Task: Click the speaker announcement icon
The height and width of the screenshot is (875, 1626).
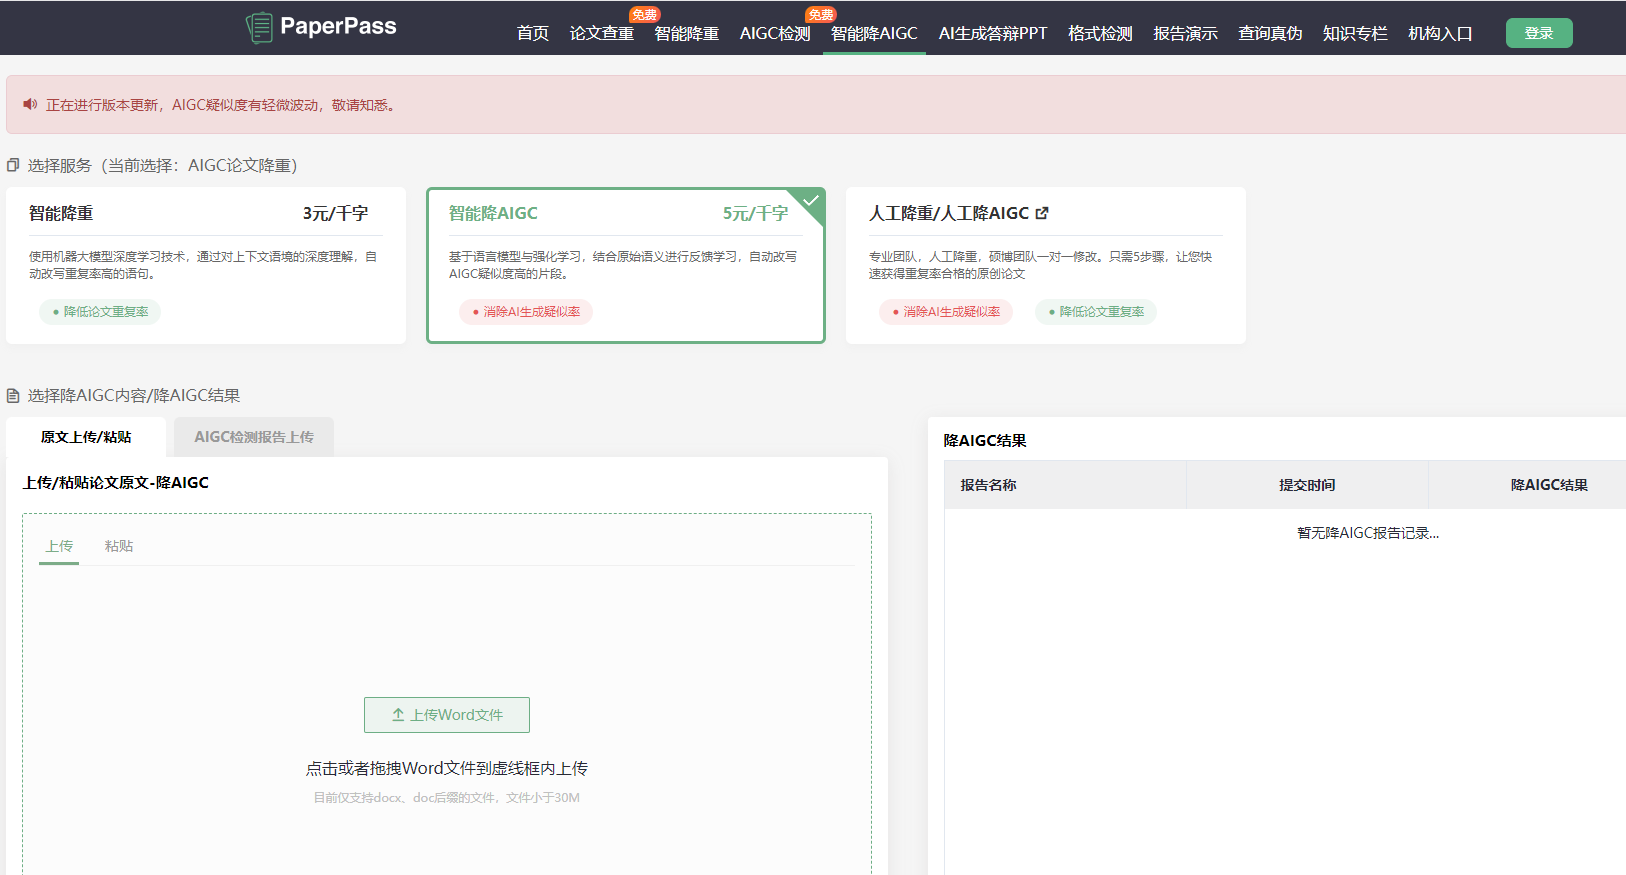Action: tap(30, 104)
